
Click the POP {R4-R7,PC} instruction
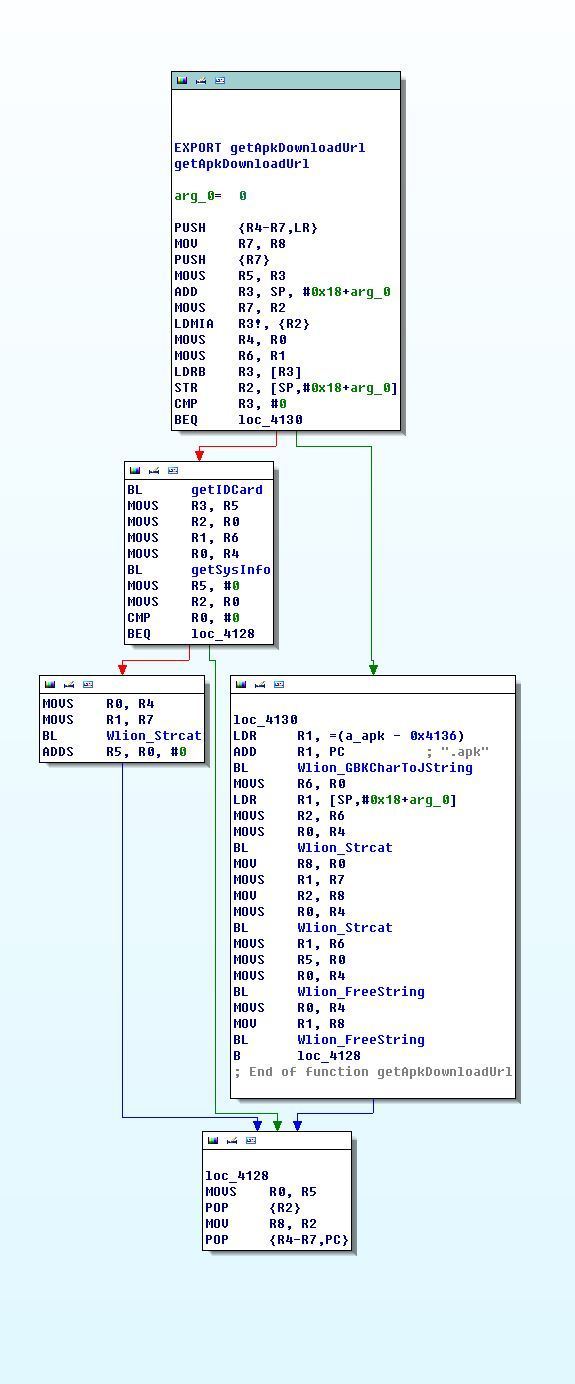tap(277, 1240)
